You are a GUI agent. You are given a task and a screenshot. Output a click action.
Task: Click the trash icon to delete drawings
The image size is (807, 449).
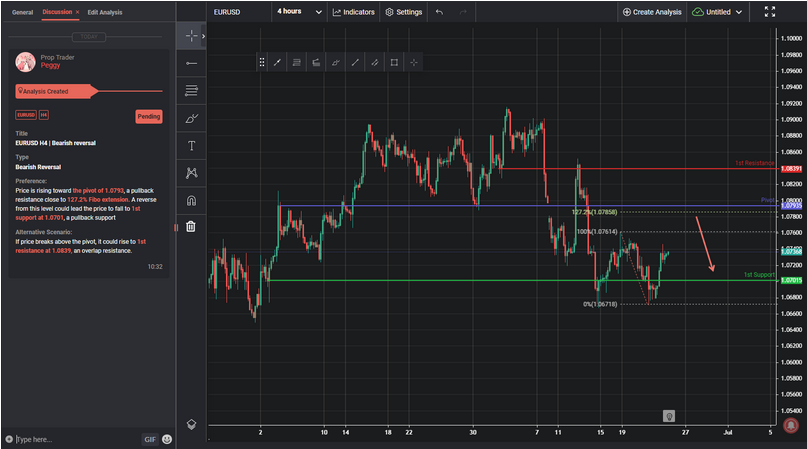tap(191, 227)
